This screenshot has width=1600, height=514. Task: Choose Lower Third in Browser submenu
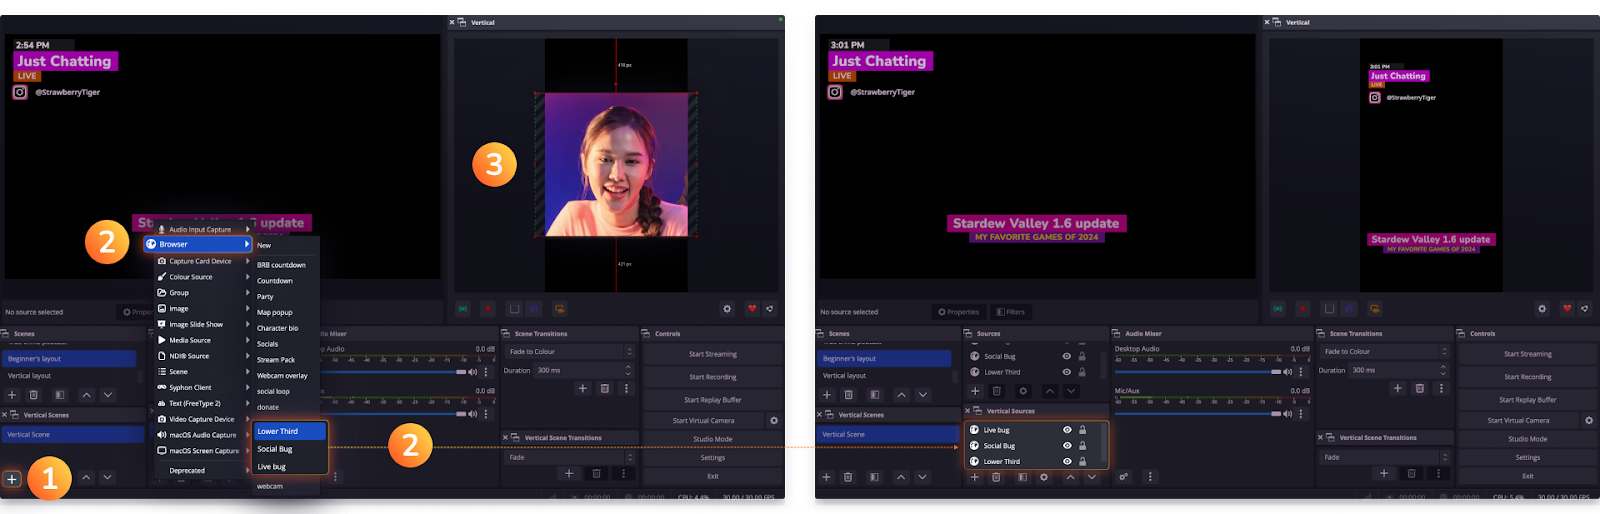click(290, 431)
